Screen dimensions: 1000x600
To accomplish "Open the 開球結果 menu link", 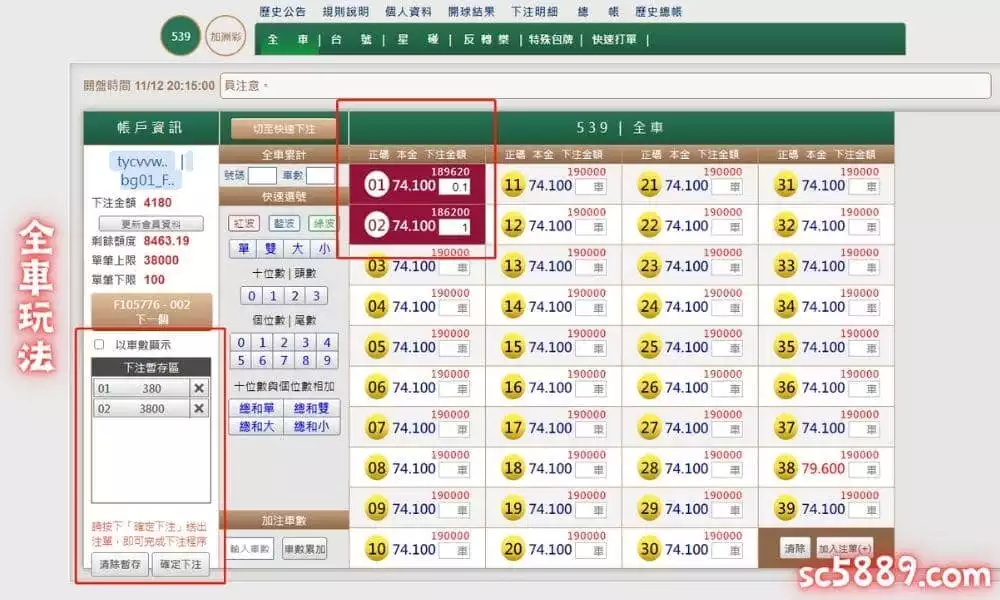I will [471, 11].
